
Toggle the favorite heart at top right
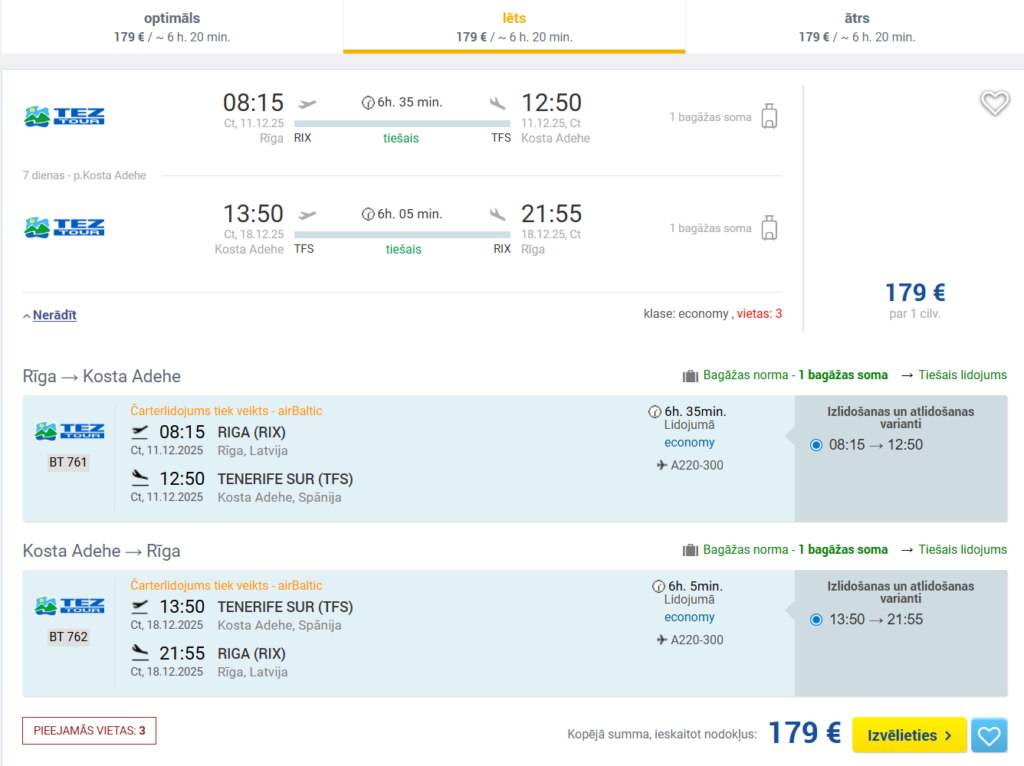(x=995, y=102)
